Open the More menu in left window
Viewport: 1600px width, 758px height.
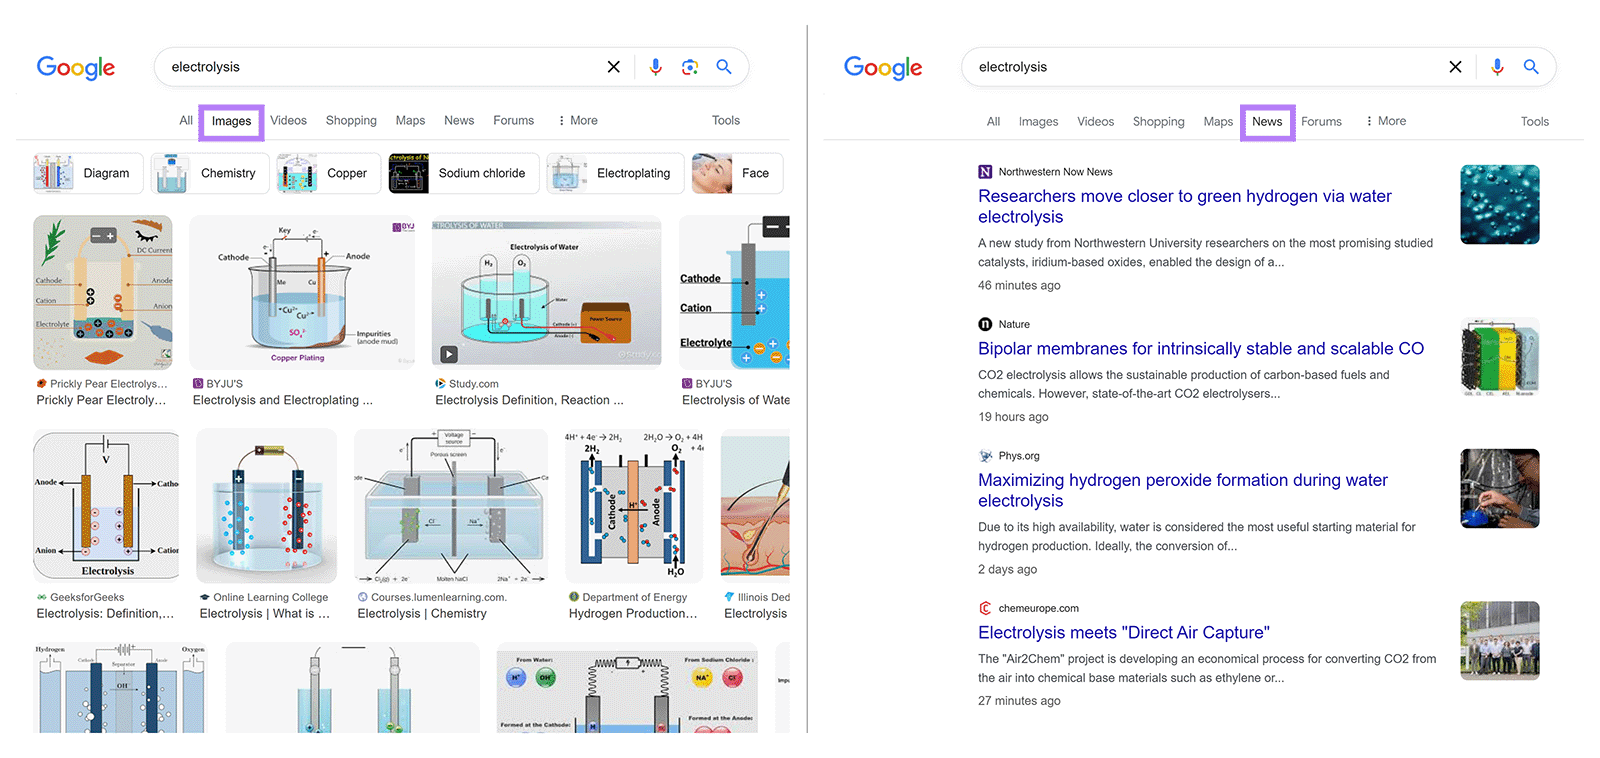[578, 121]
